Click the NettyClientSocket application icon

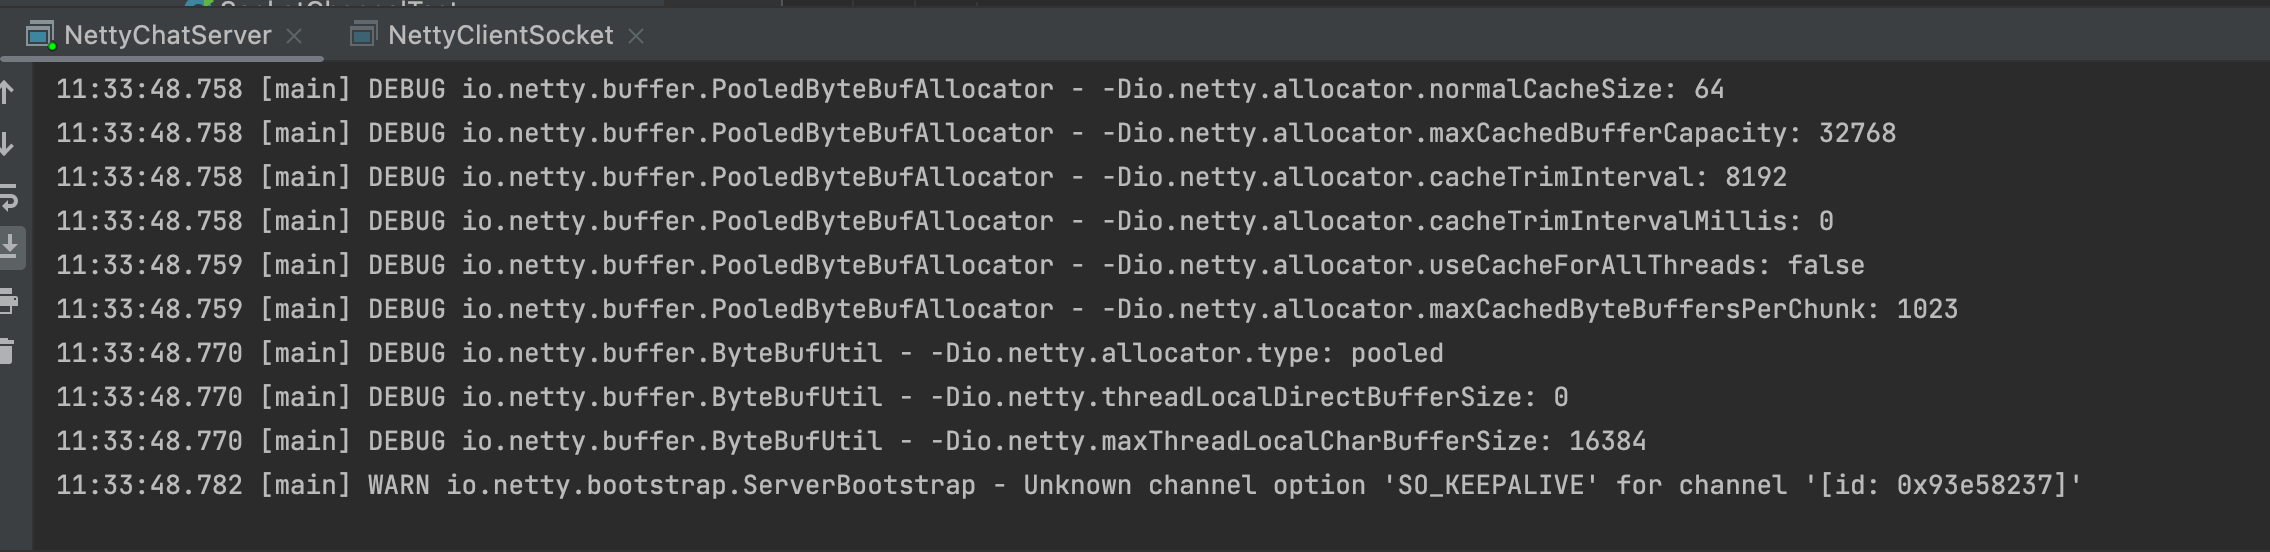point(363,36)
